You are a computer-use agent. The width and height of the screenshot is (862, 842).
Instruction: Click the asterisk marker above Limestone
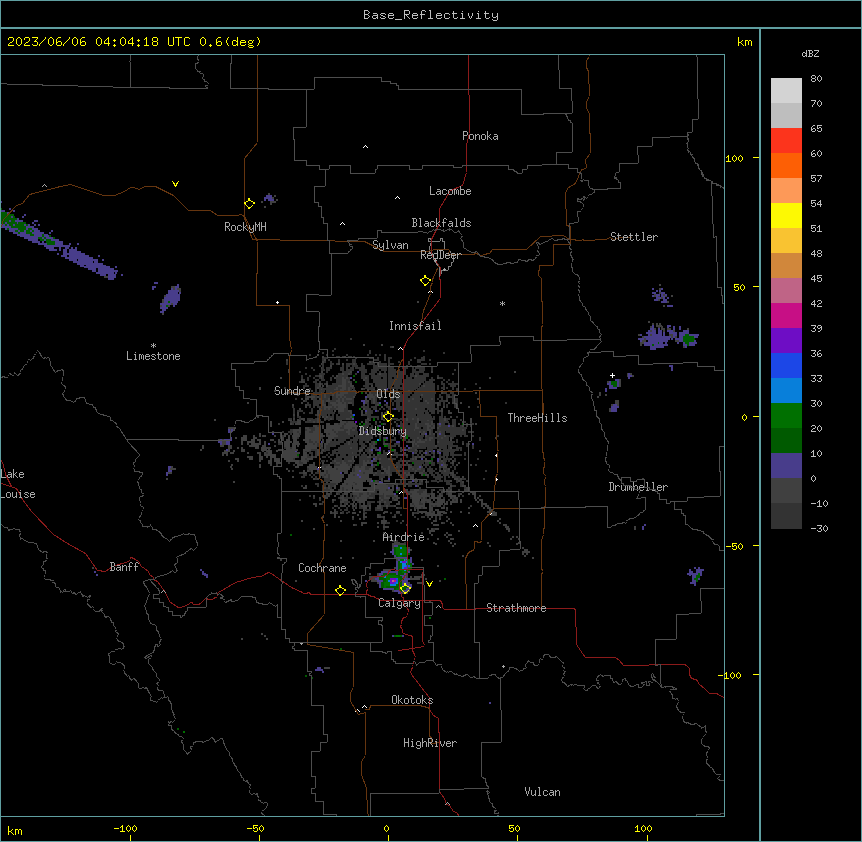(153, 345)
